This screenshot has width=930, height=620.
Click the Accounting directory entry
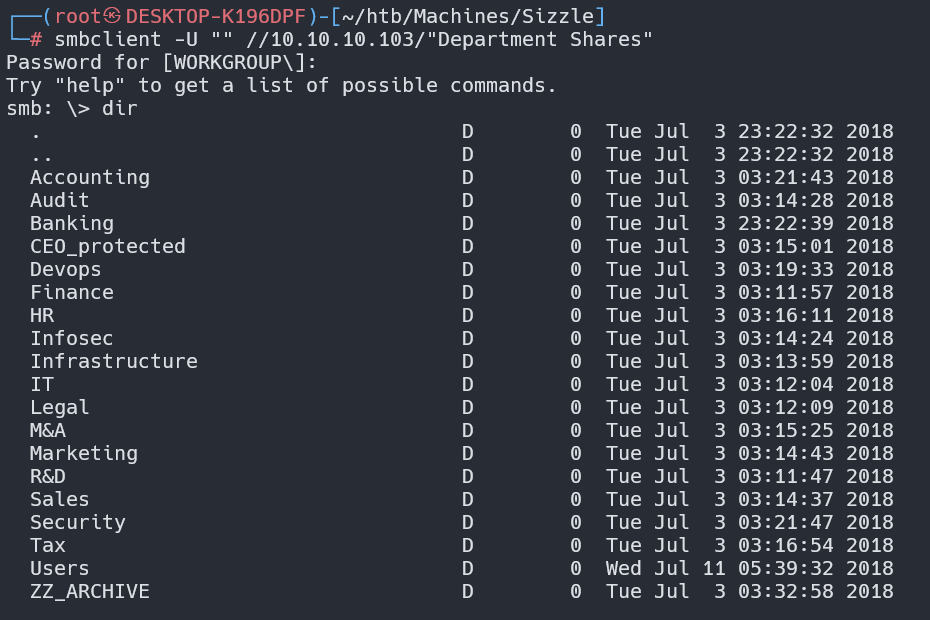point(90,178)
